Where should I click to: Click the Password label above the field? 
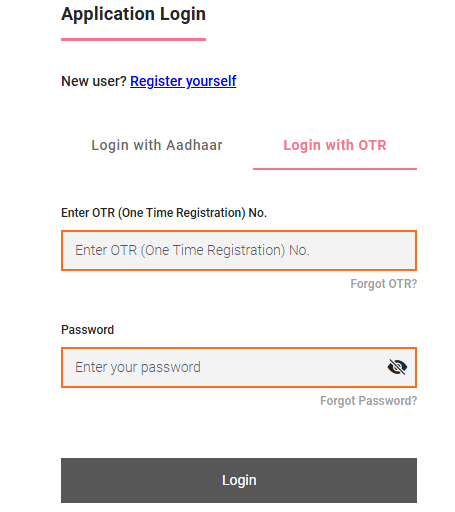click(x=87, y=330)
